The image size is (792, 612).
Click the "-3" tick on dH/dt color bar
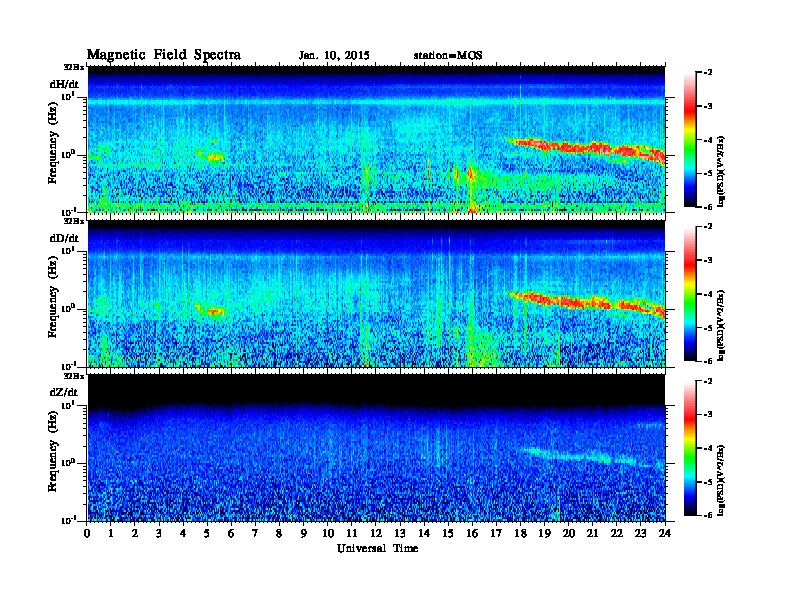pyautogui.click(x=708, y=106)
